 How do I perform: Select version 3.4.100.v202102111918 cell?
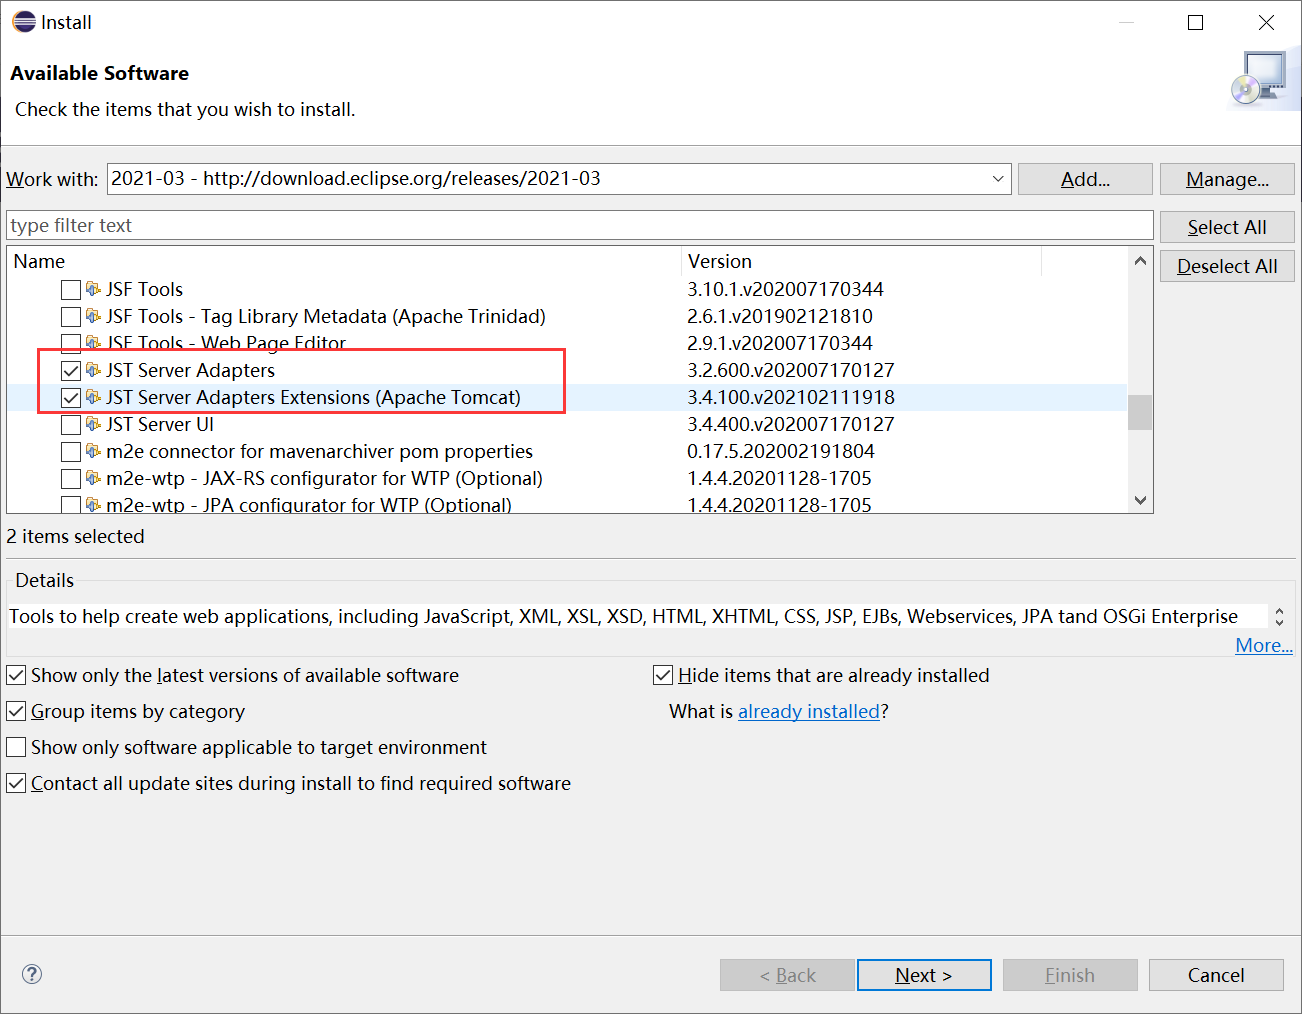pyautogui.click(x=791, y=397)
